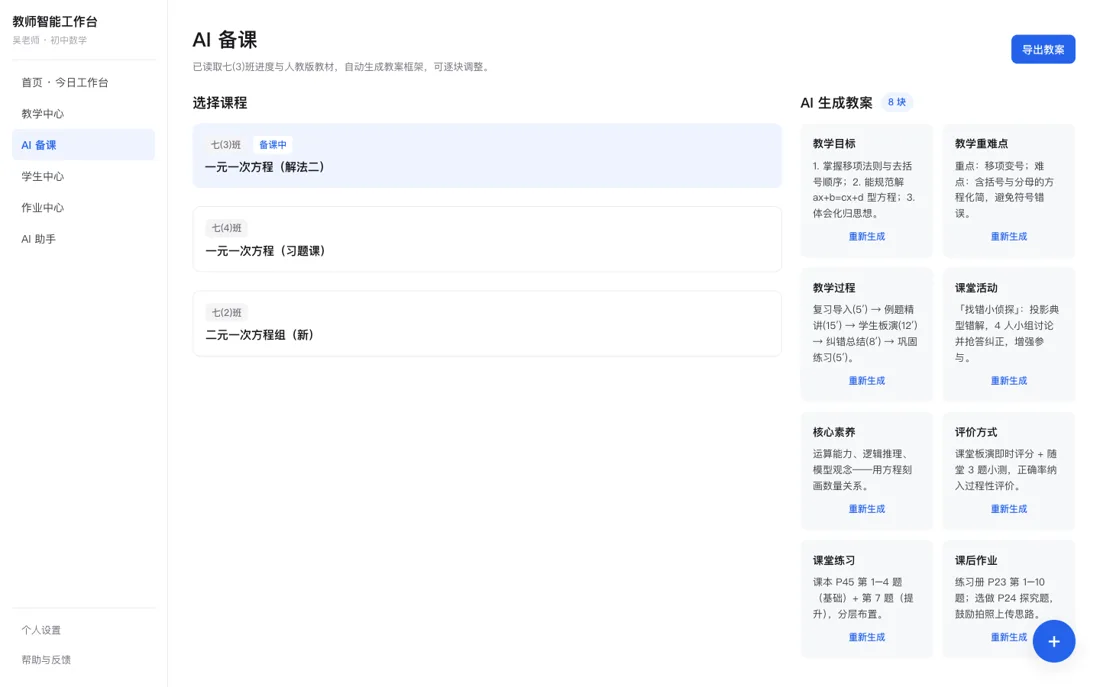The height and width of the screenshot is (687, 1100).
Task: Select 七(4)班 一元一次方程（习题课）course card
Action: click(x=487, y=239)
